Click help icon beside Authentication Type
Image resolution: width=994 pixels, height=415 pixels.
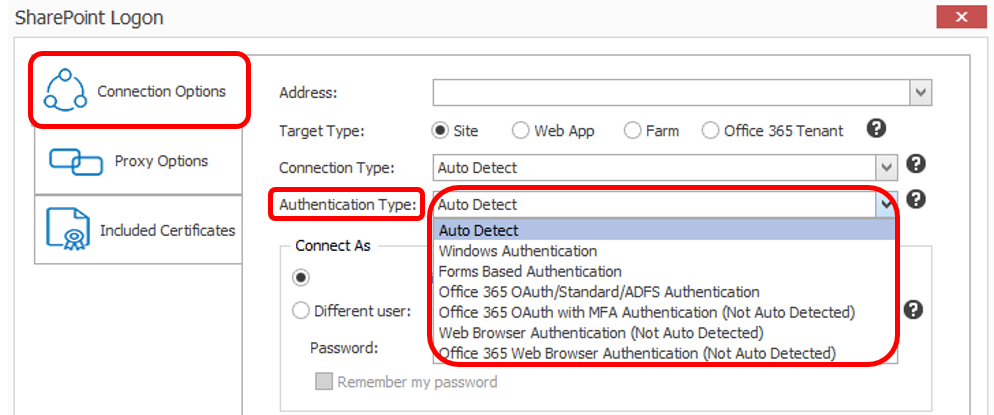click(915, 199)
